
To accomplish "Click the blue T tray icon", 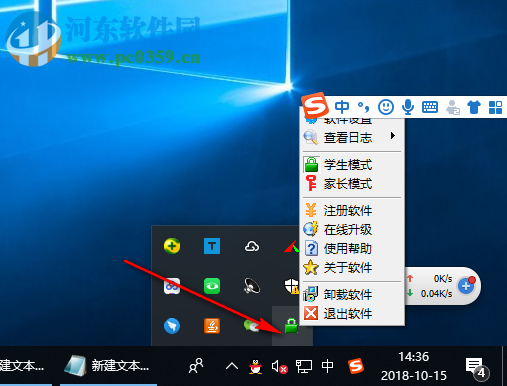I will tap(212, 246).
